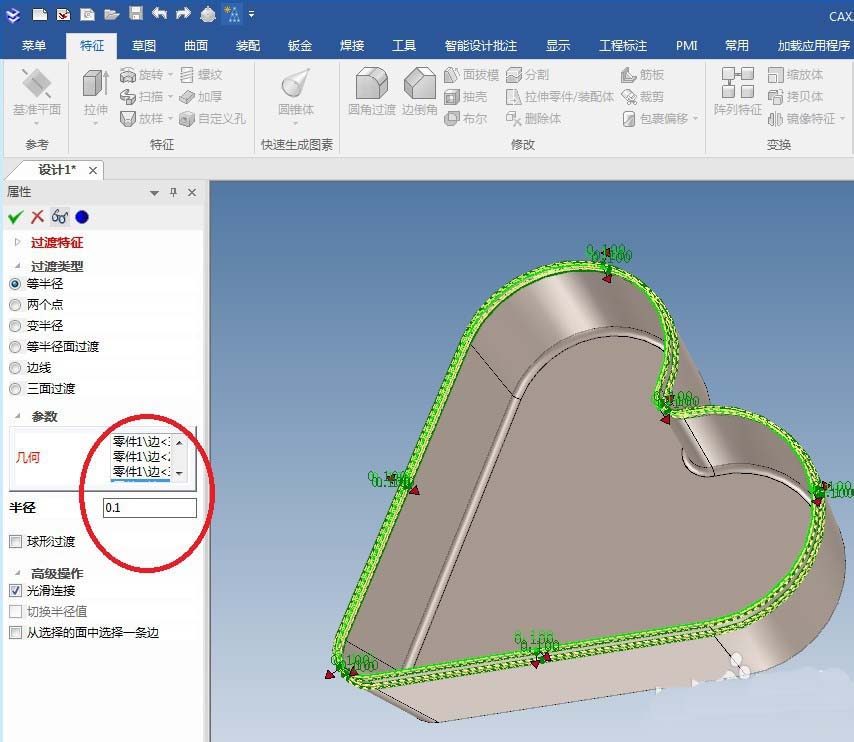
Task: Collapse the 高级操作 section
Action: [17, 573]
